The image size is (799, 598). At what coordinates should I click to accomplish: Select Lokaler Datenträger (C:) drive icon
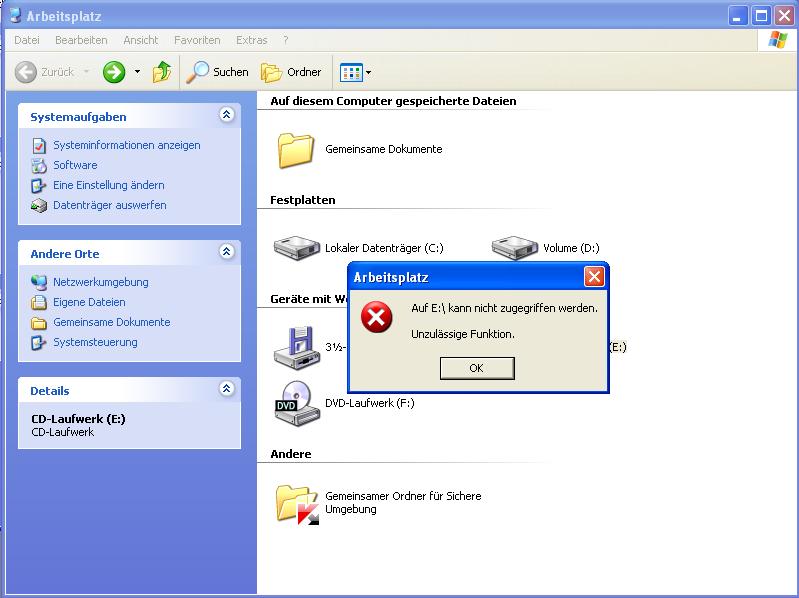click(297, 248)
